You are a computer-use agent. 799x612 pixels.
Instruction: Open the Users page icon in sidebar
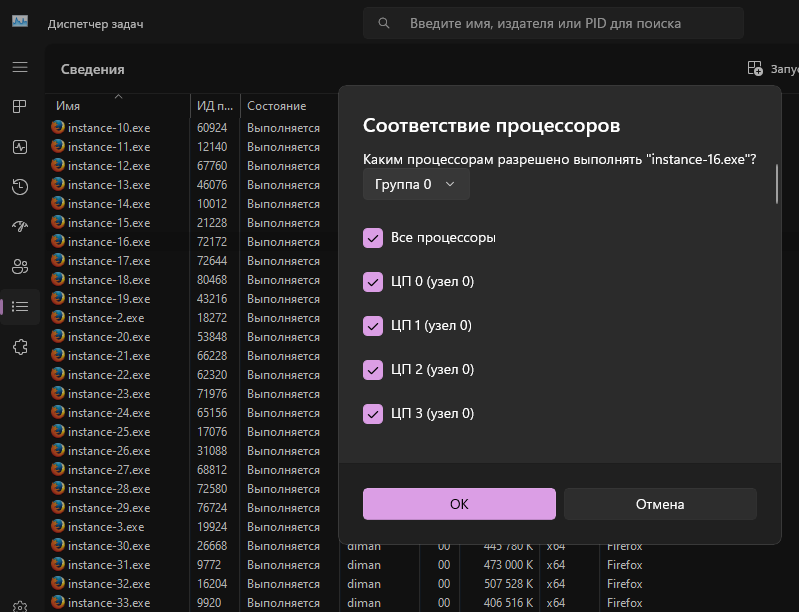[20, 267]
